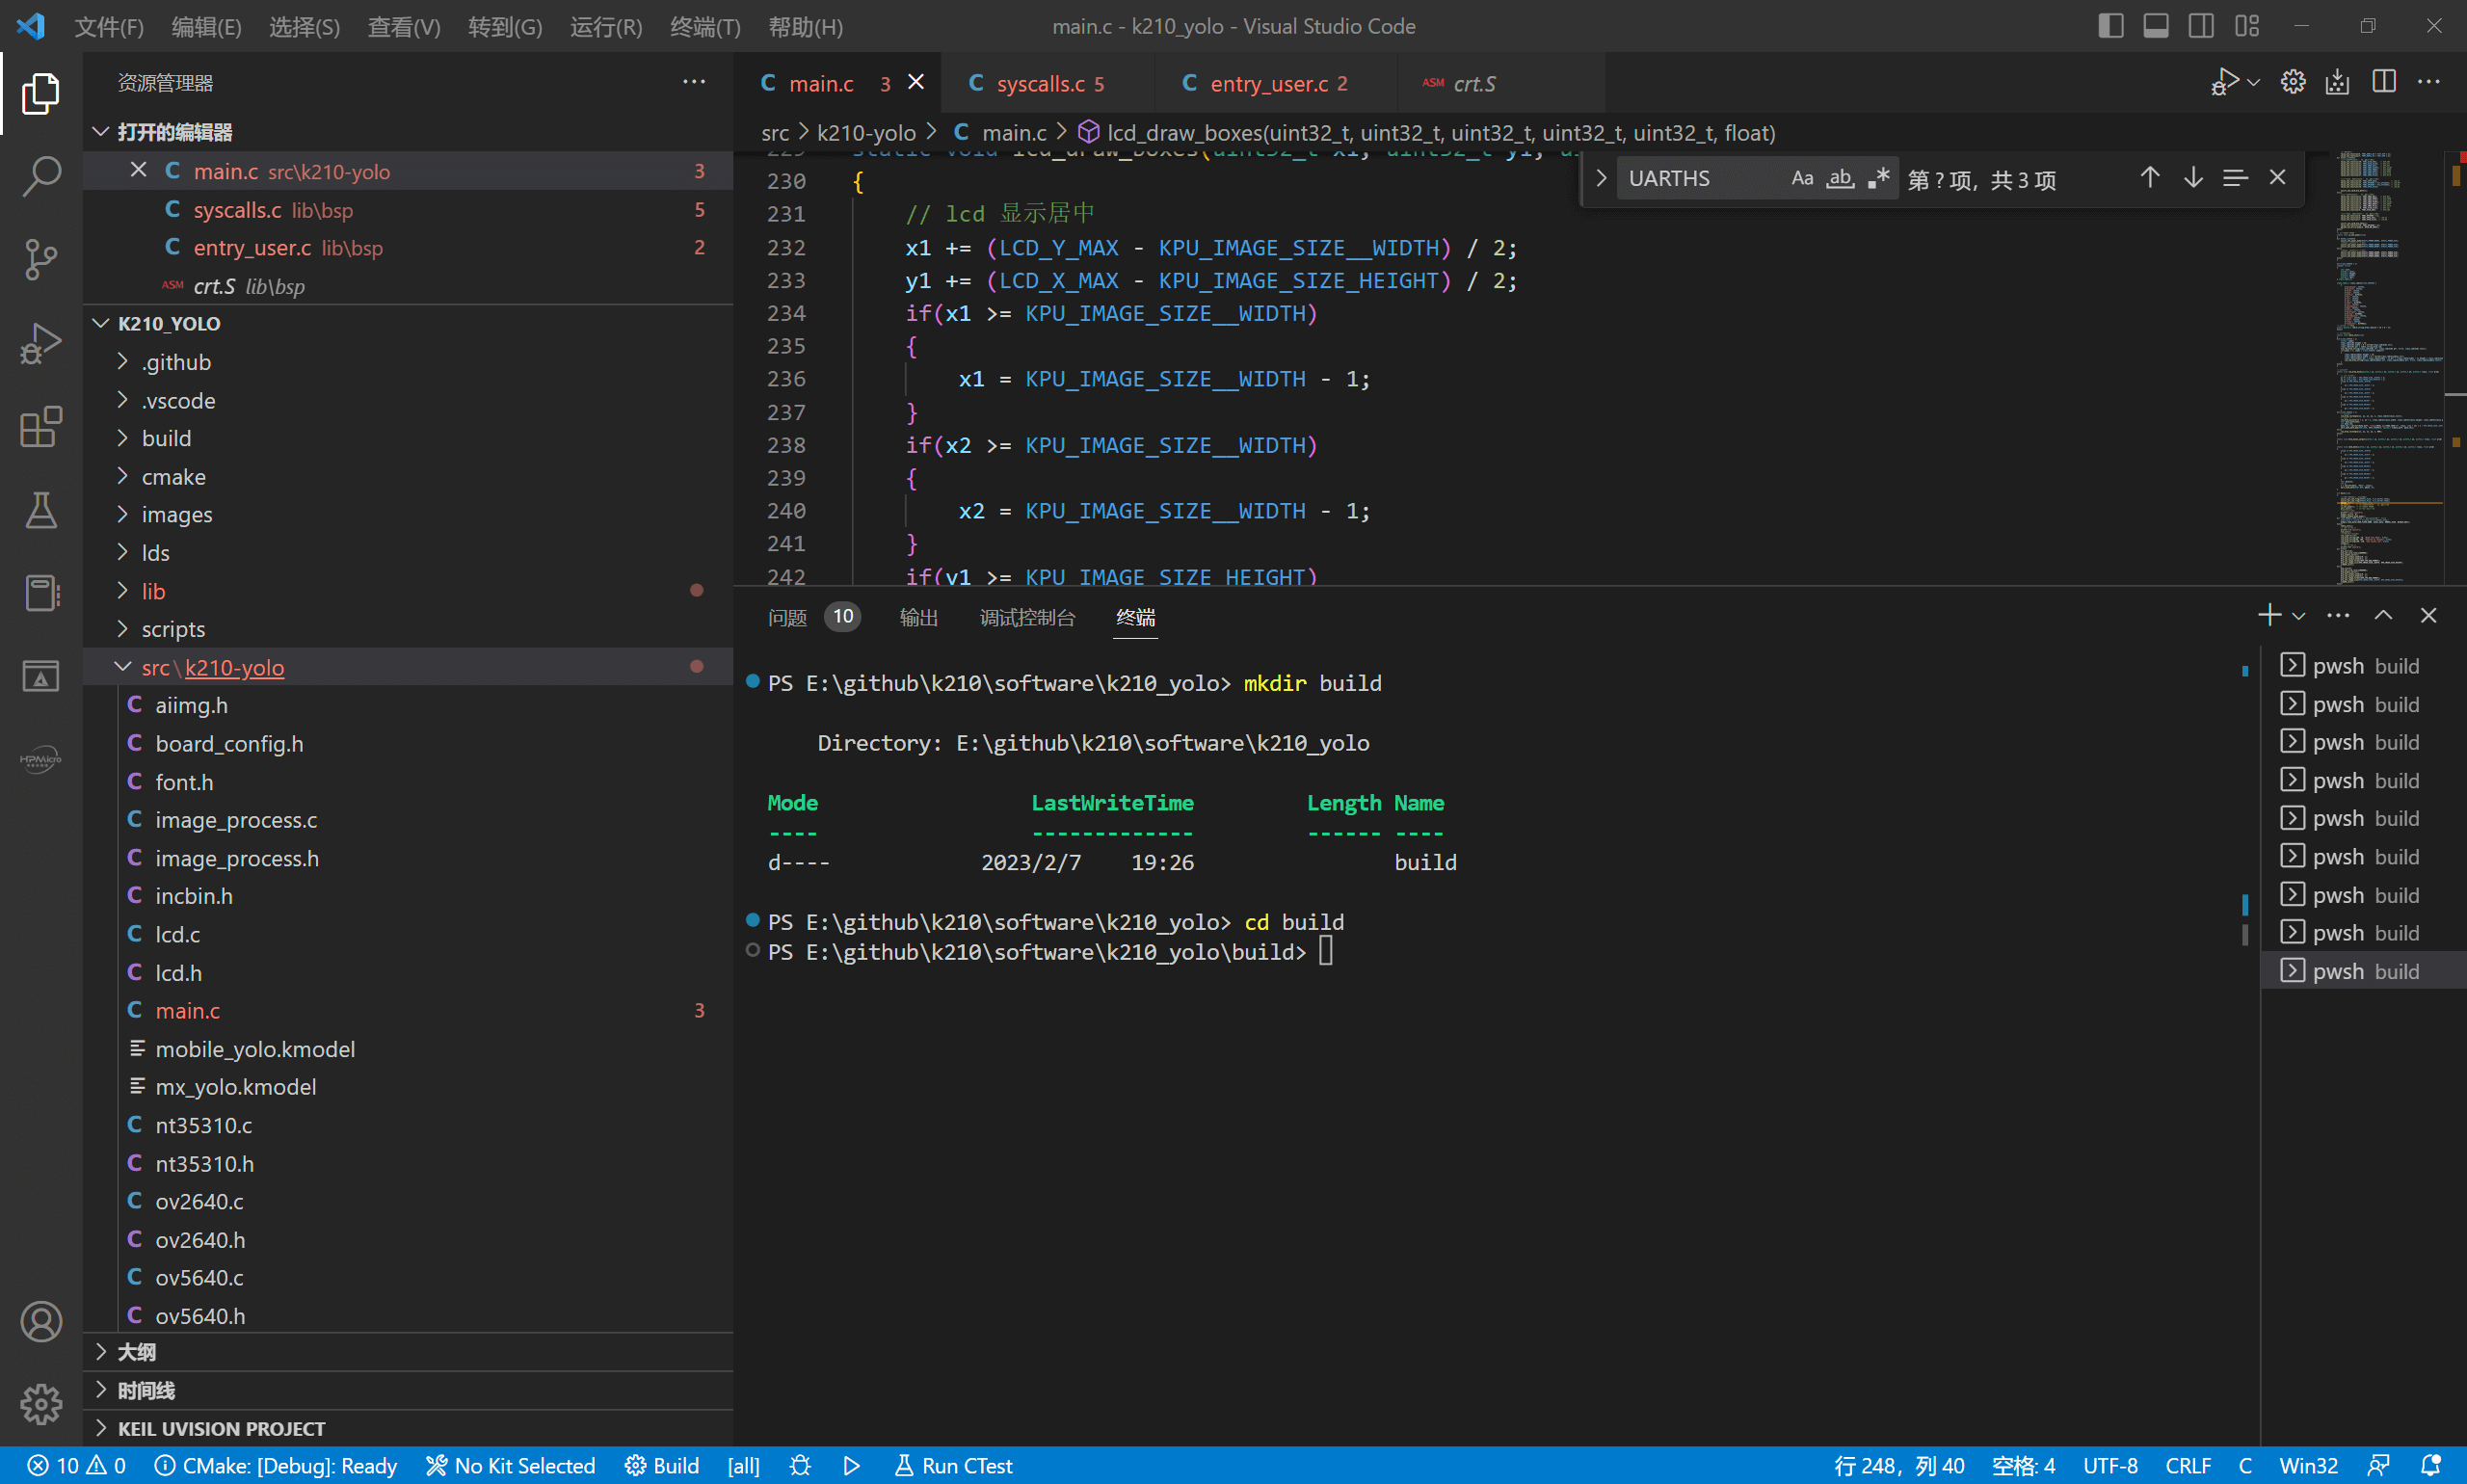Open editor More Actions ellipsis

click(x=2428, y=82)
